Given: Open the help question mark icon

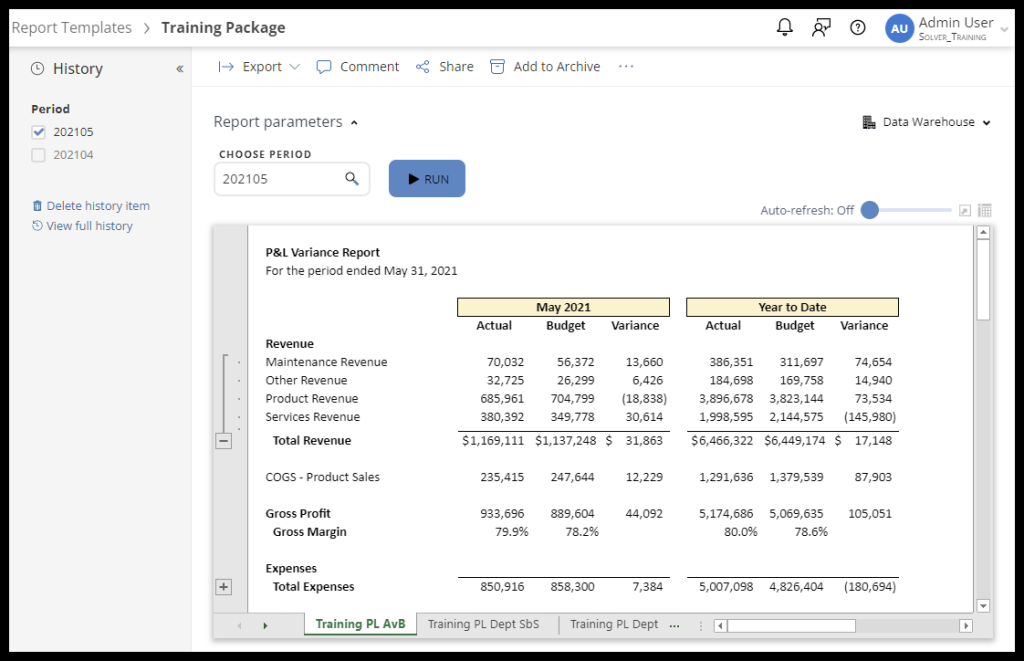Looking at the screenshot, I should click(x=857, y=28).
